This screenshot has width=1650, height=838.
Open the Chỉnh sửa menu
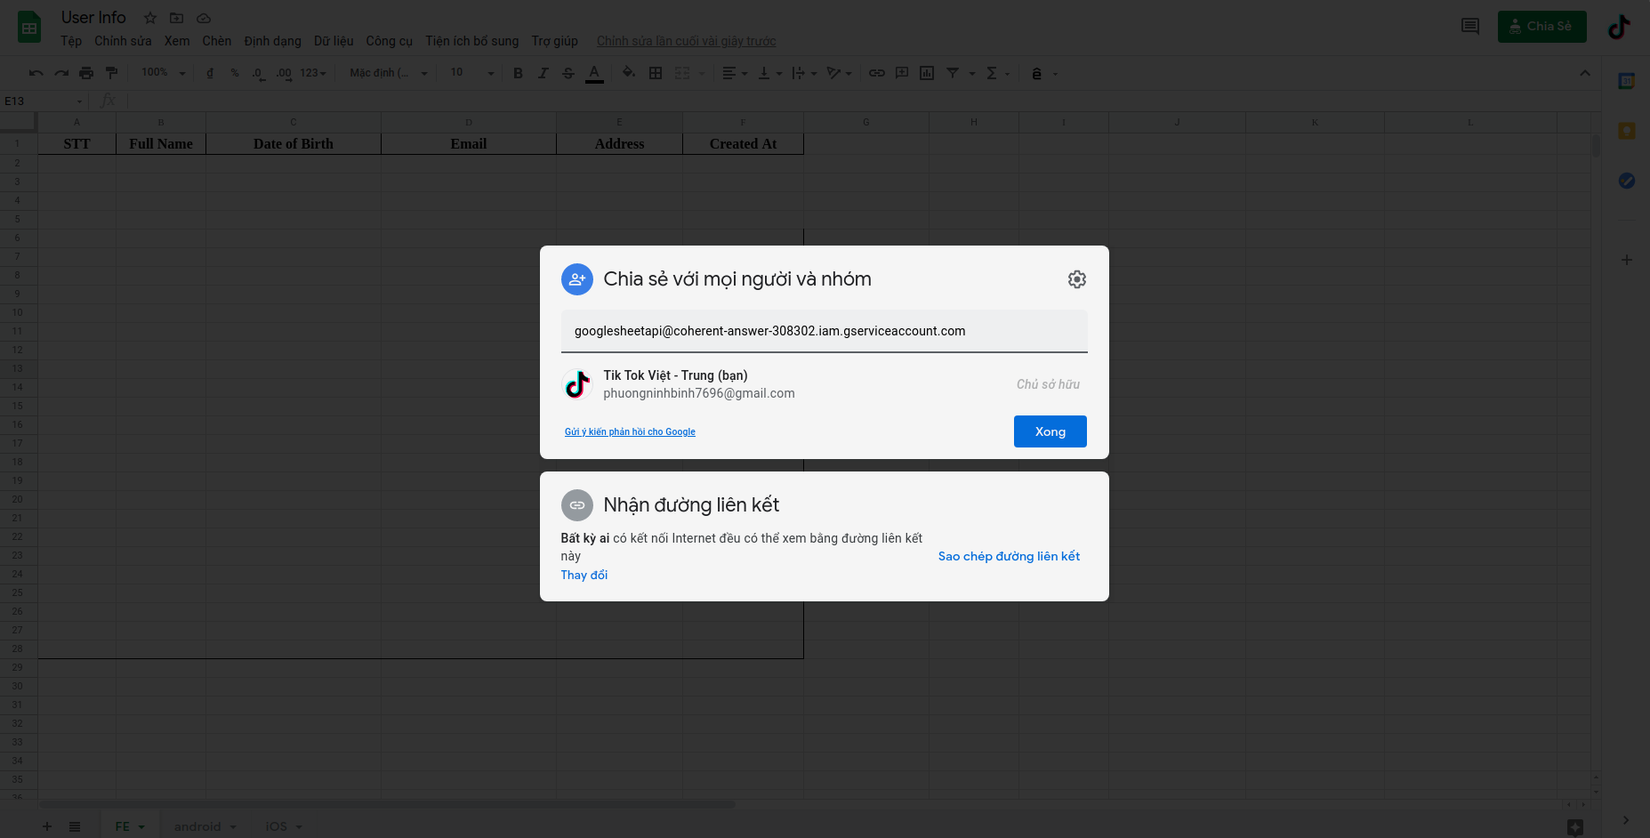123,41
